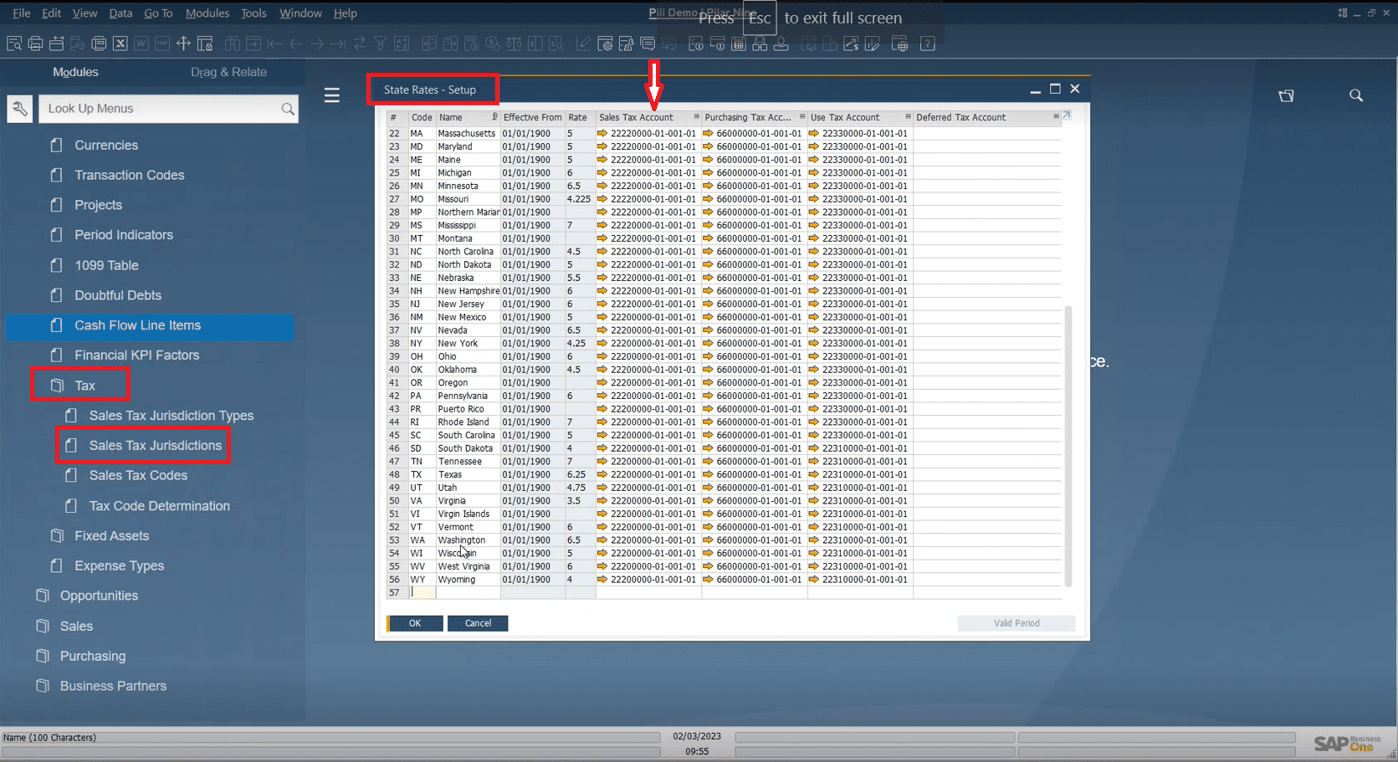This screenshot has width=1398, height=762.
Task: Open Form Settings from the toolbar
Action: [606, 44]
